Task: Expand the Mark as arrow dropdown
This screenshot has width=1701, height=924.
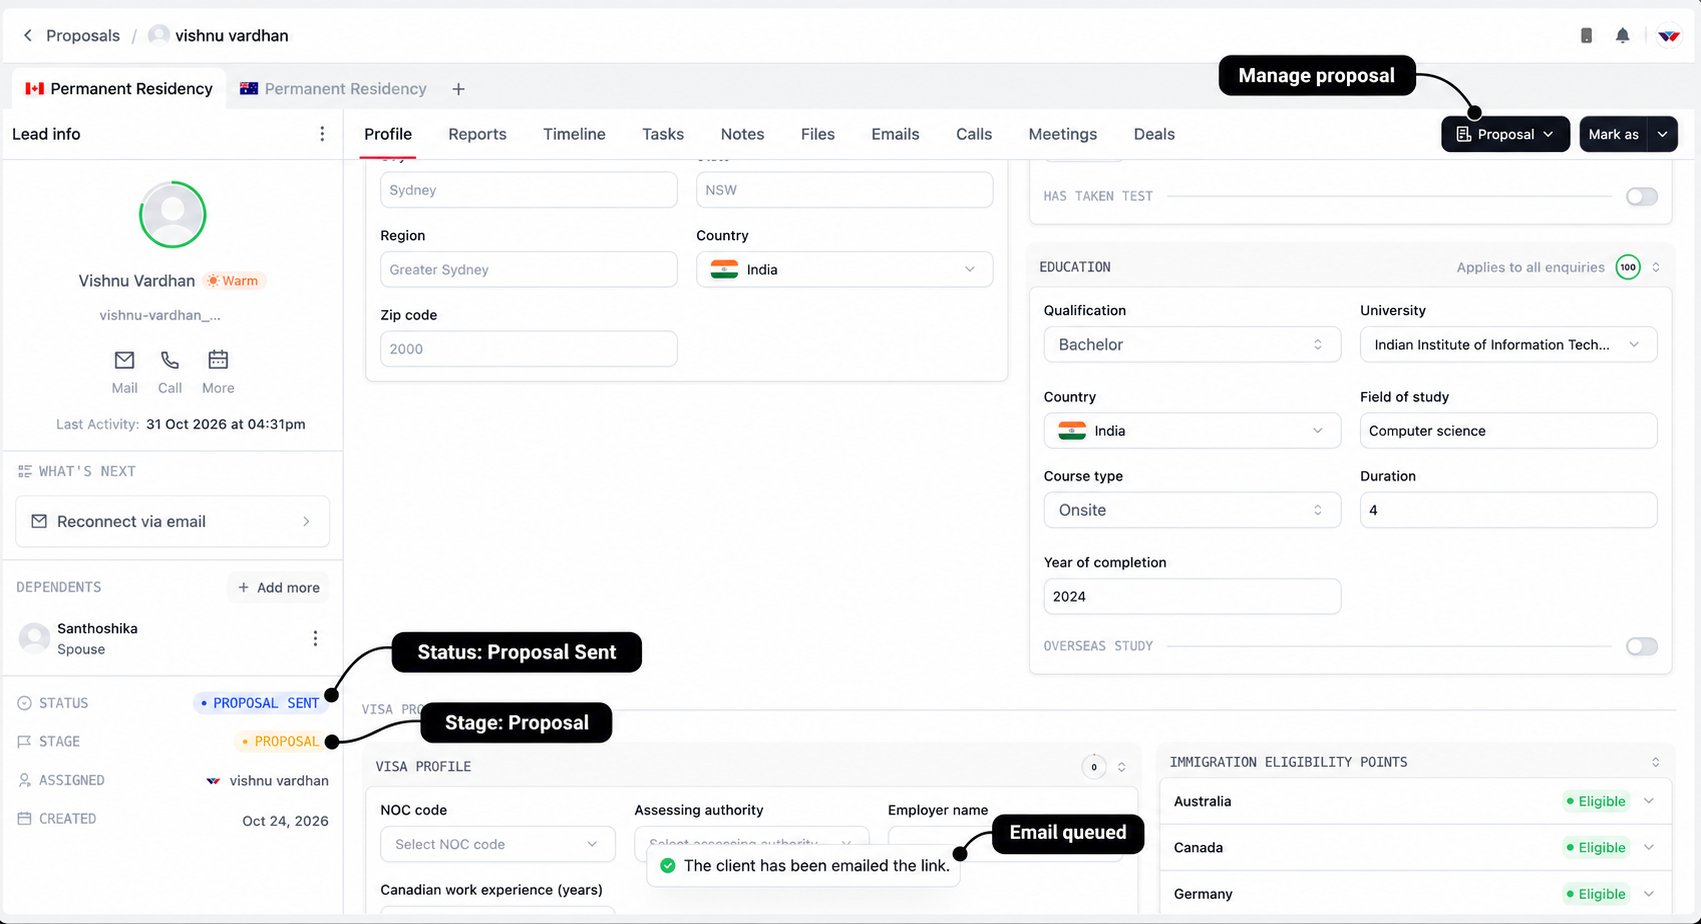Action: tap(1662, 134)
